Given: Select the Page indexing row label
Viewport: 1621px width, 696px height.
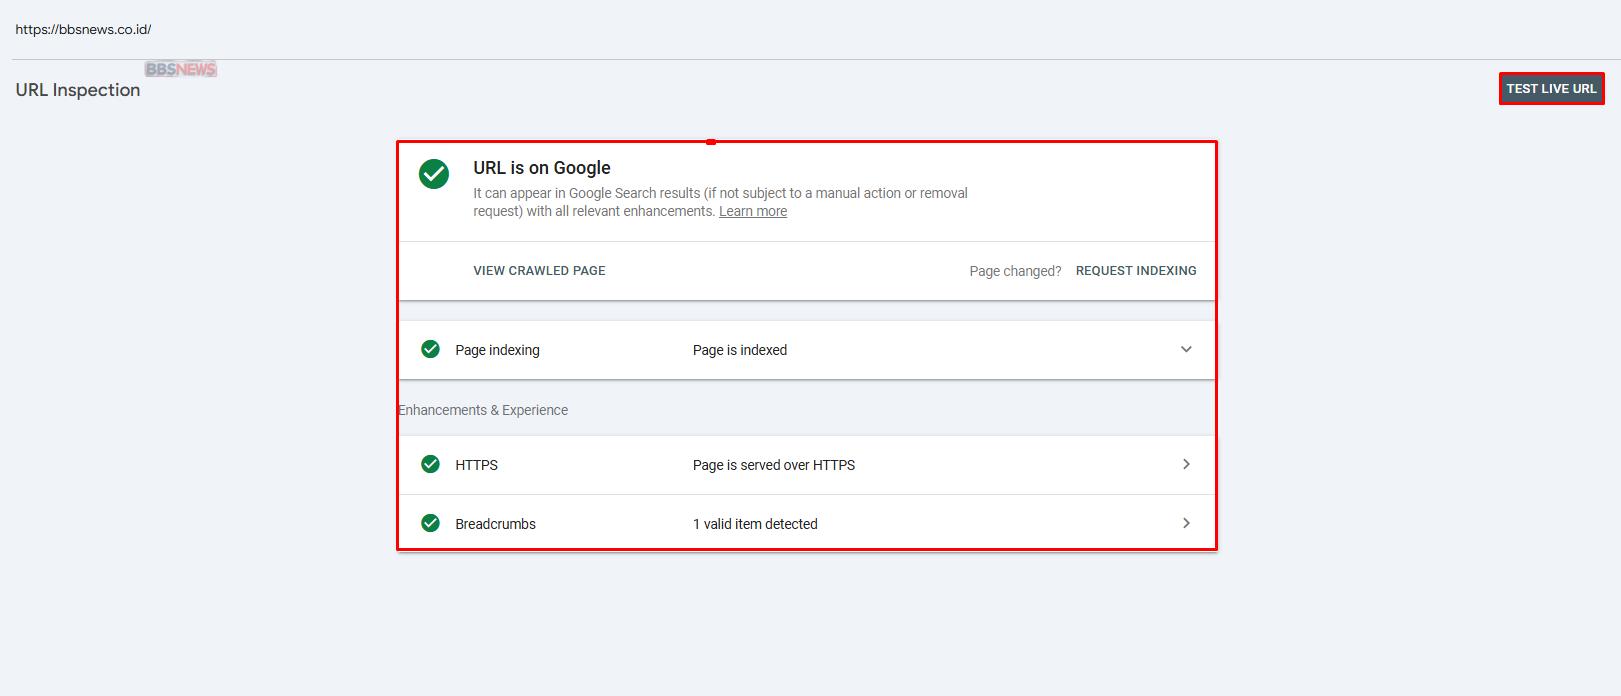Looking at the screenshot, I should pyautogui.click(x=497, y=350).
